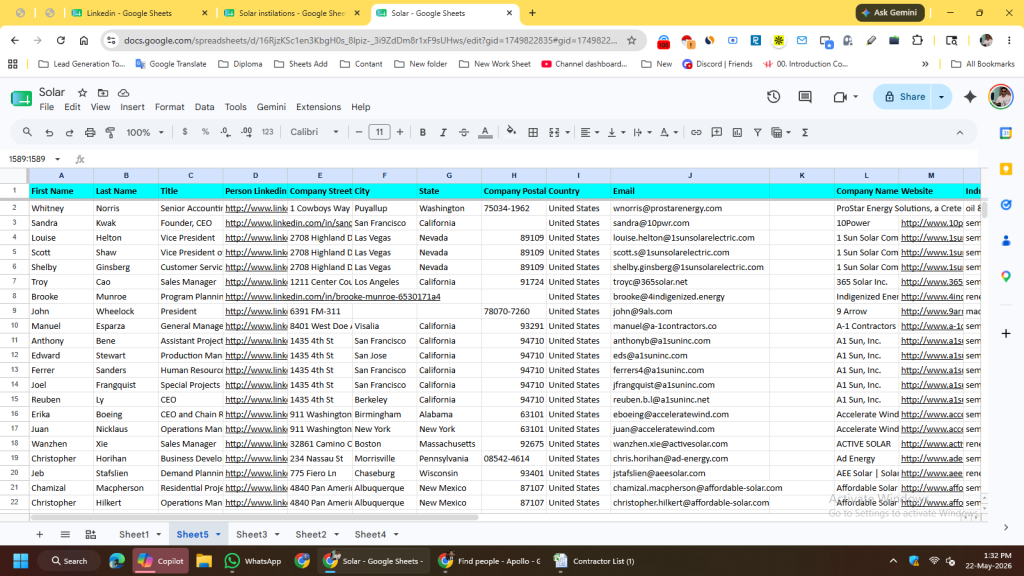
Task: Open the functions sigma menu
Action: point(805,133)
